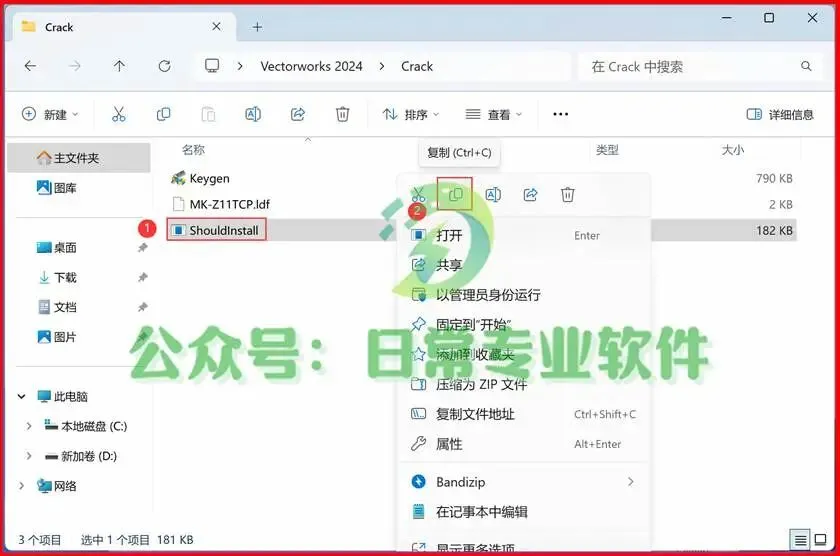This screenshot has height=556, width=840.
Task: Open the 排序 sort dropdown
Action: coord(411,114)
